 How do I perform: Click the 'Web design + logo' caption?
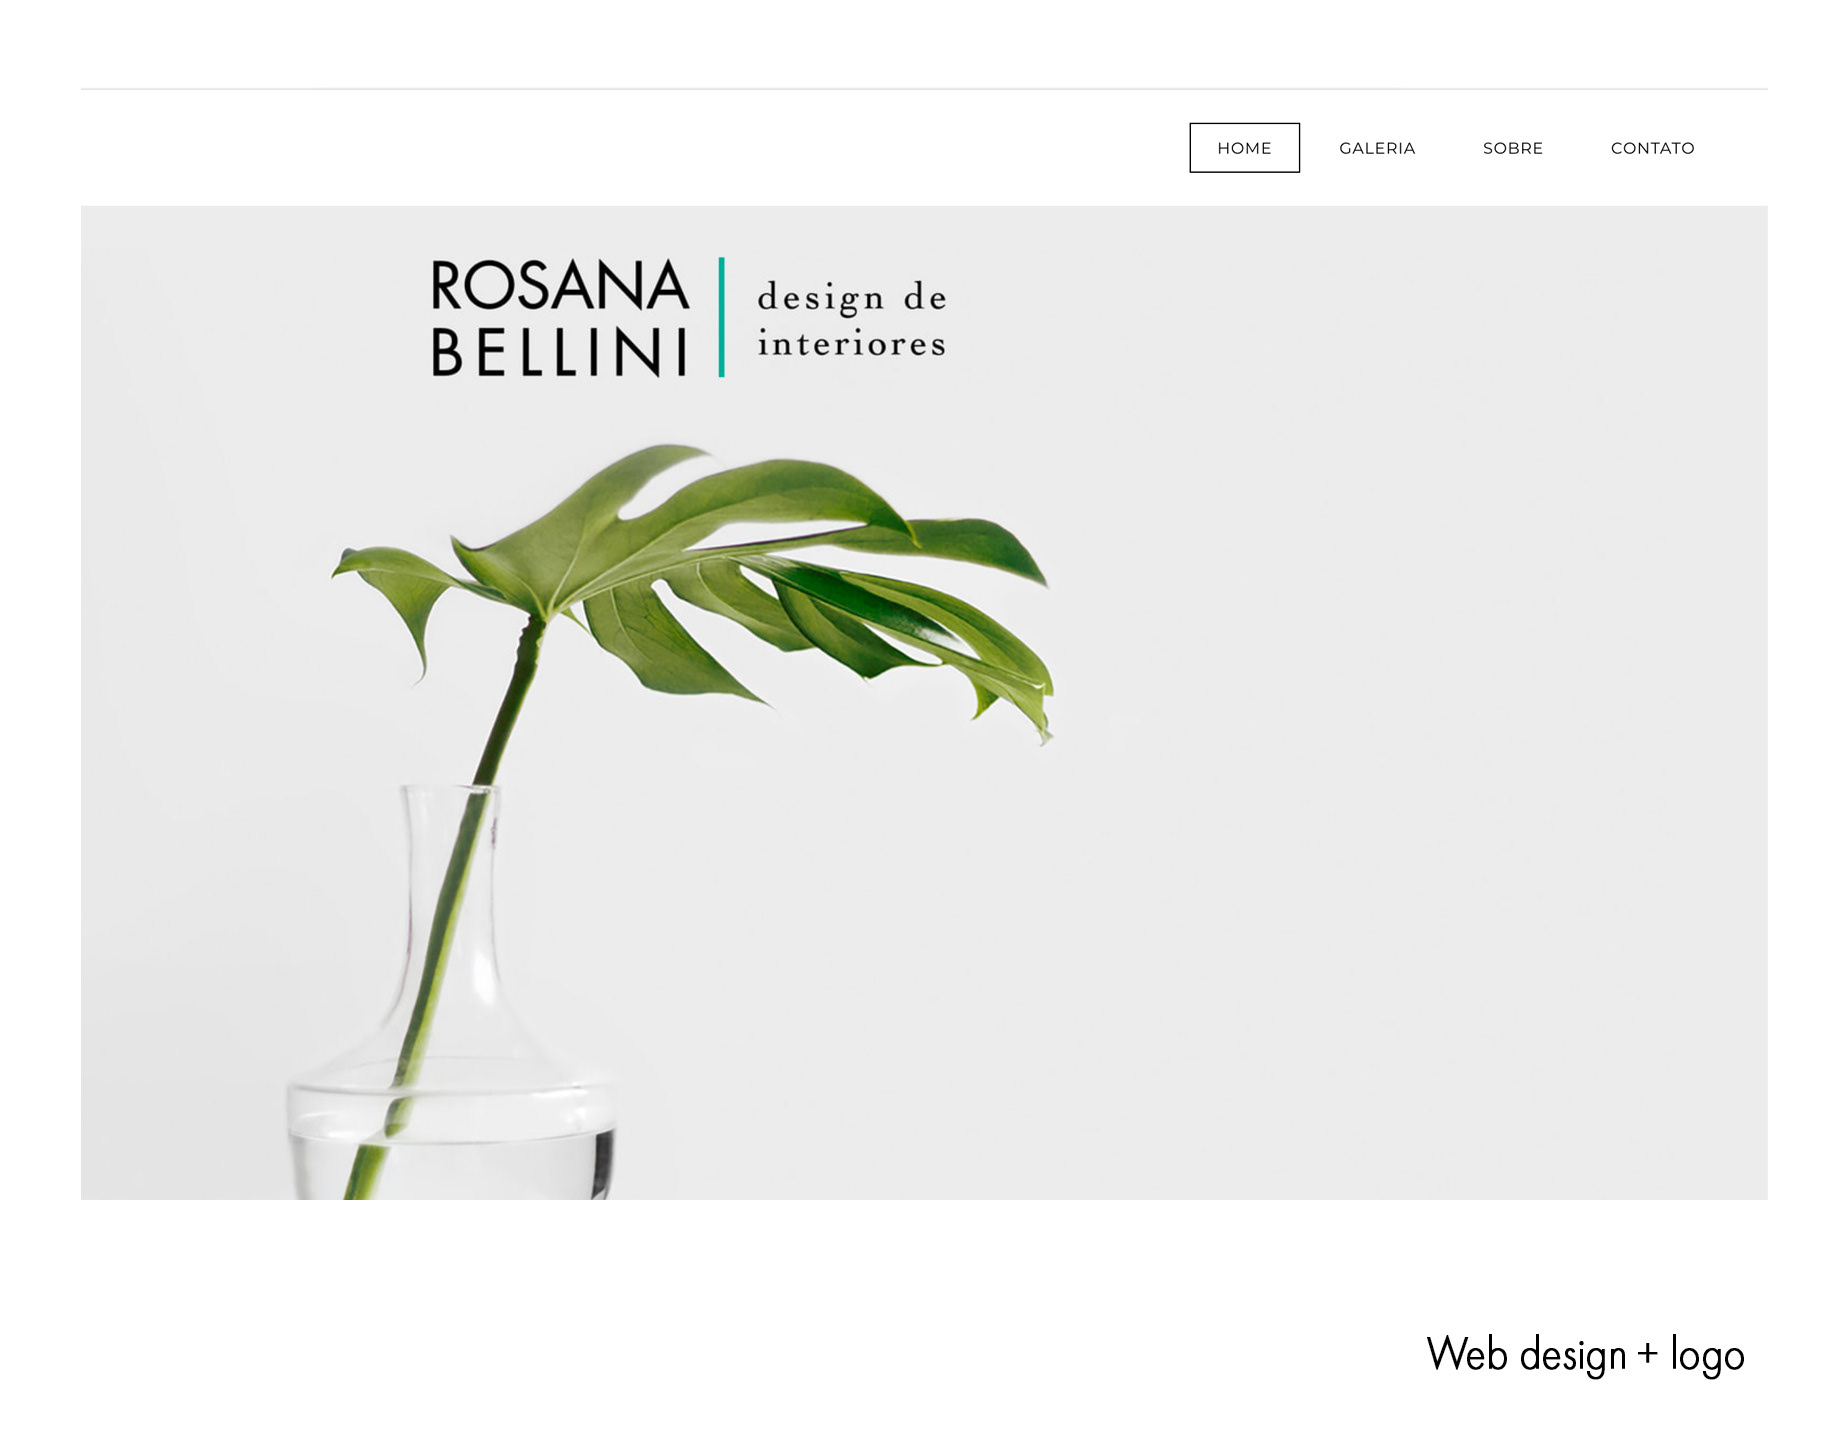tap(1585, 1355)
